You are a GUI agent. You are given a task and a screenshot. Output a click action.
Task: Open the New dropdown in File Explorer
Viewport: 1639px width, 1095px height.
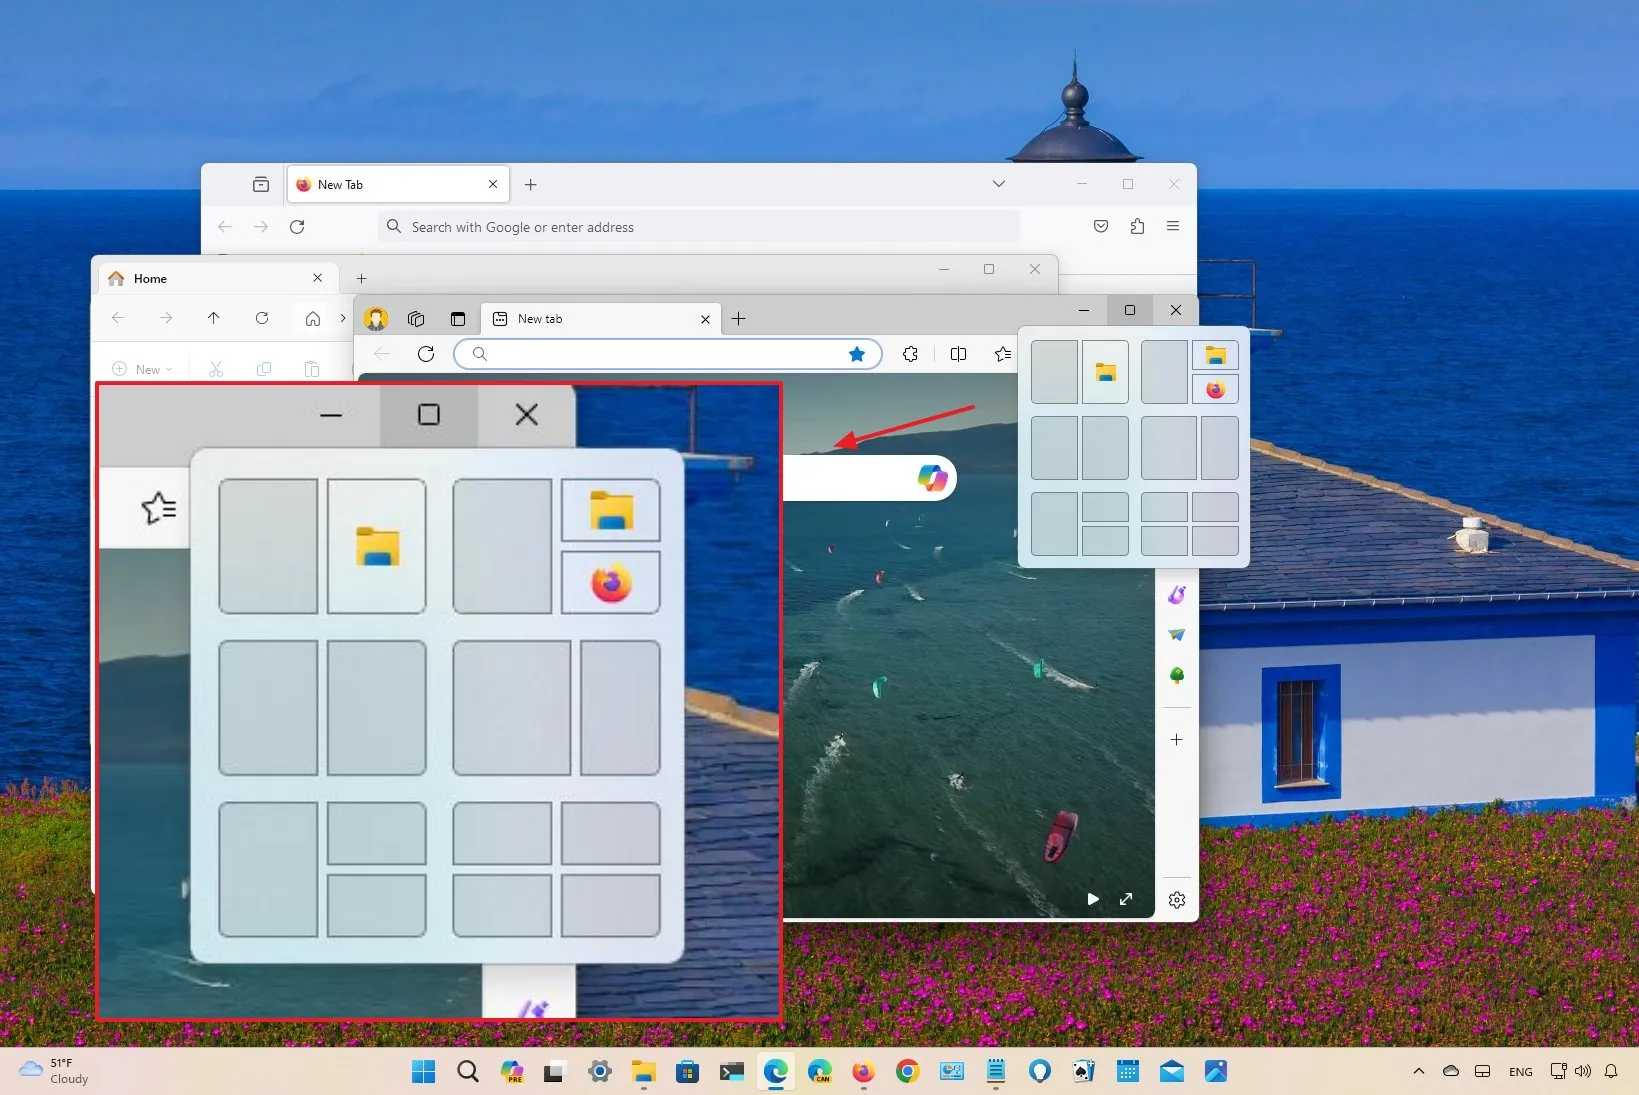coord(141,369)
